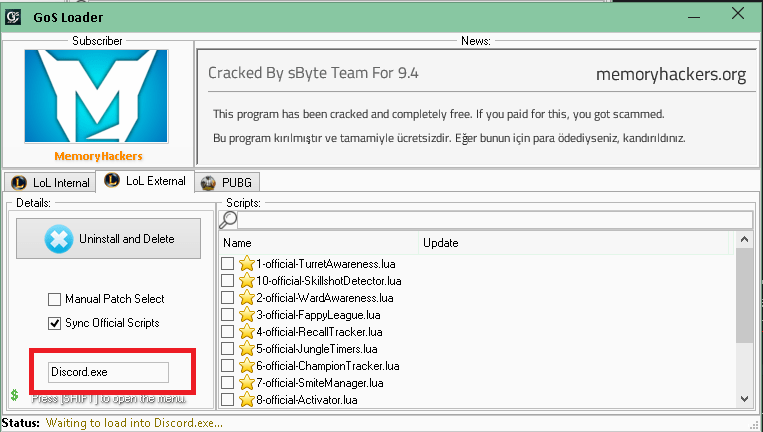Click the GoS Loader title bar icon
The width and height of the screenshot is (763, 432).
[13, 17]
